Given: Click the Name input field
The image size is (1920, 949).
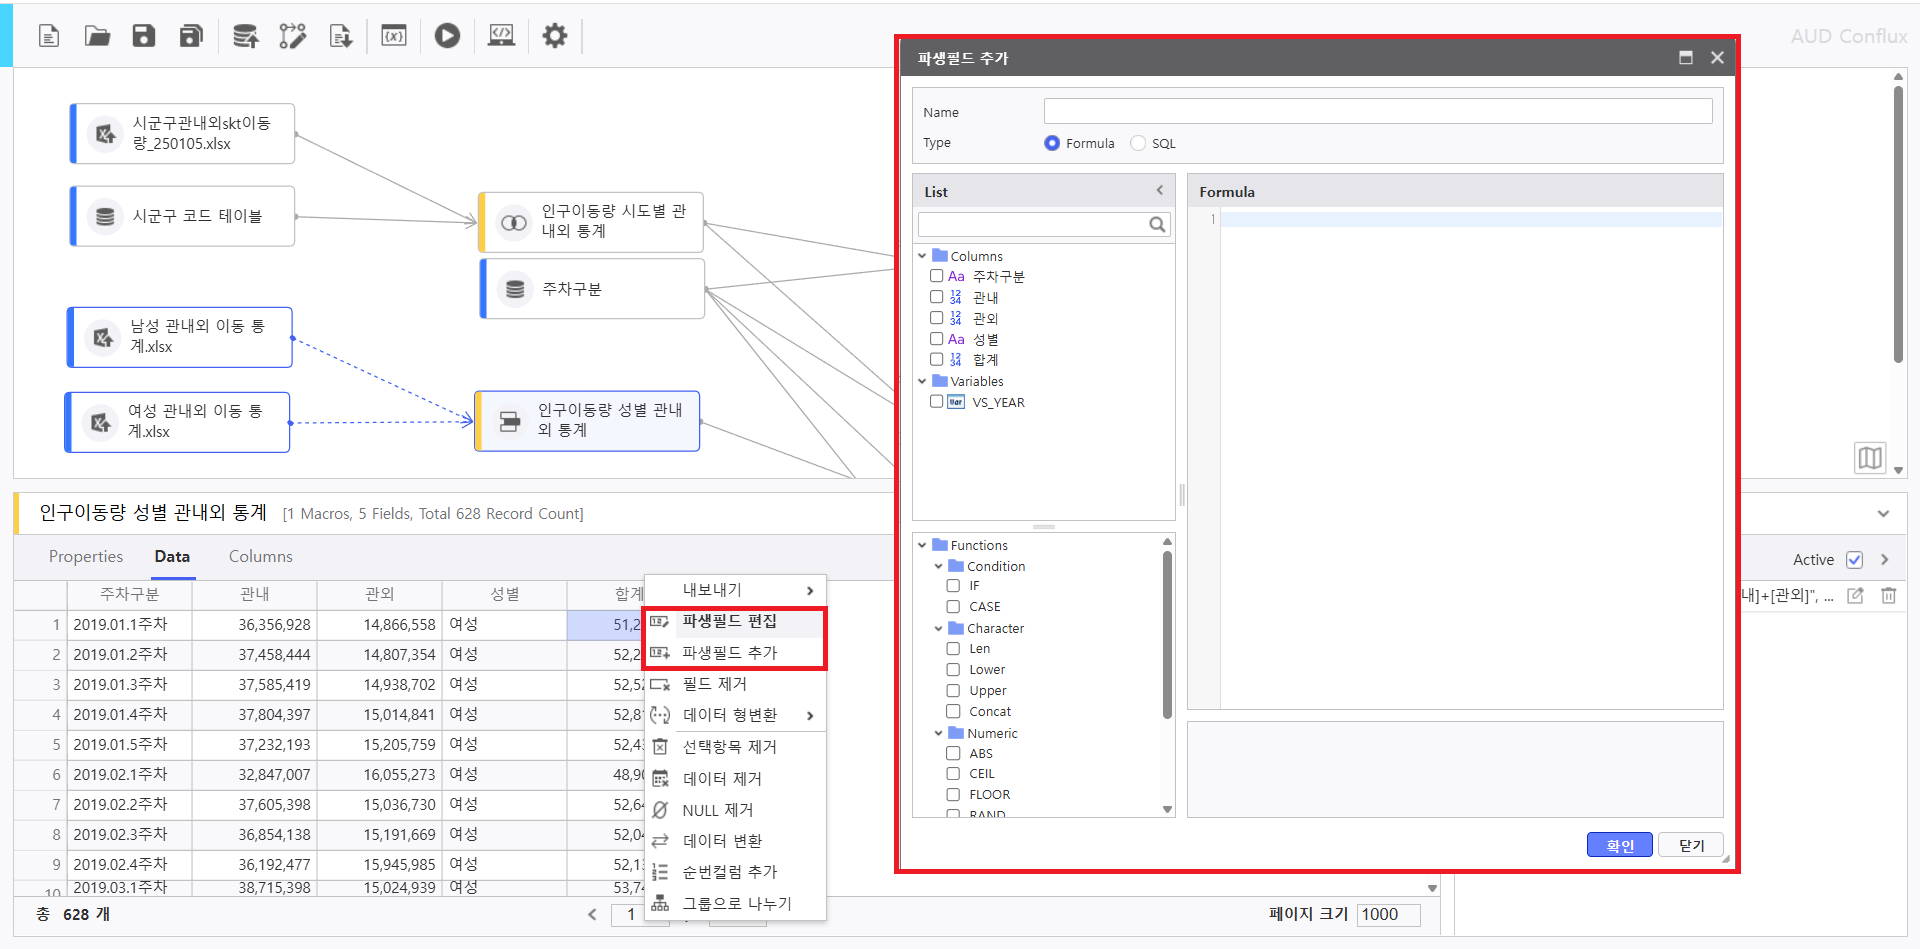Looking at the screenshot, I should 1377,111.
